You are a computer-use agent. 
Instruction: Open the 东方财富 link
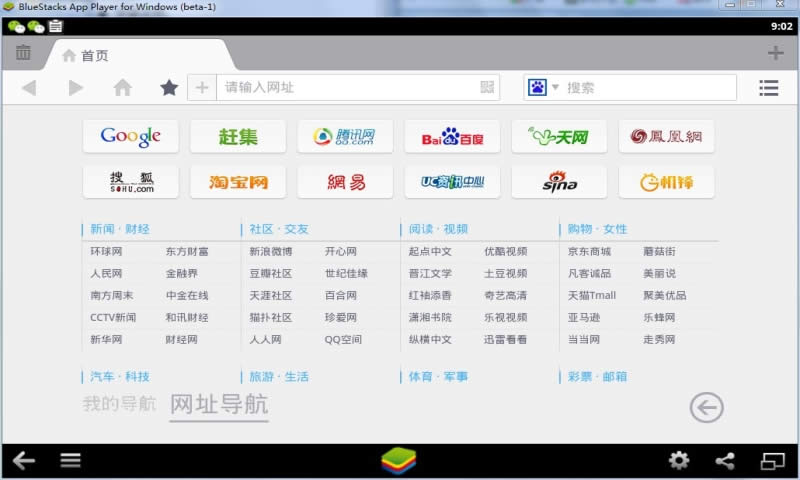pos(187,251)
